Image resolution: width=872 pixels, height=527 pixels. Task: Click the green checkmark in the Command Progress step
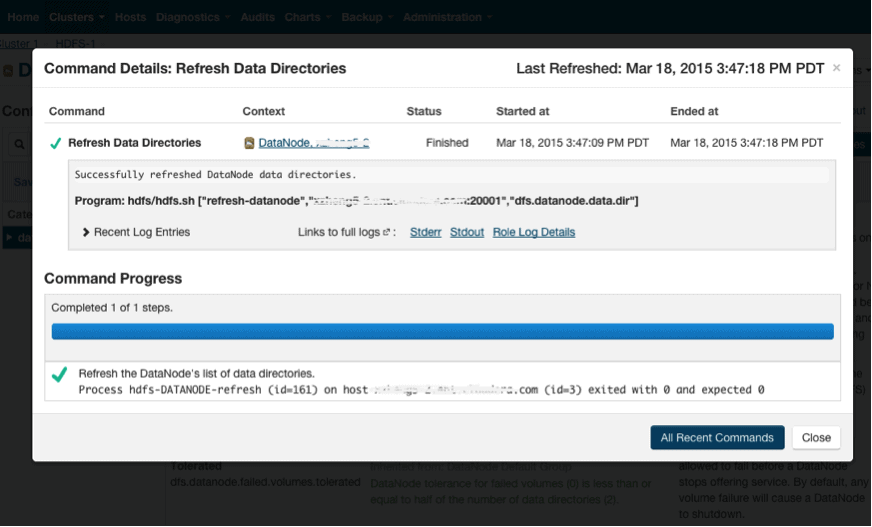59,375
